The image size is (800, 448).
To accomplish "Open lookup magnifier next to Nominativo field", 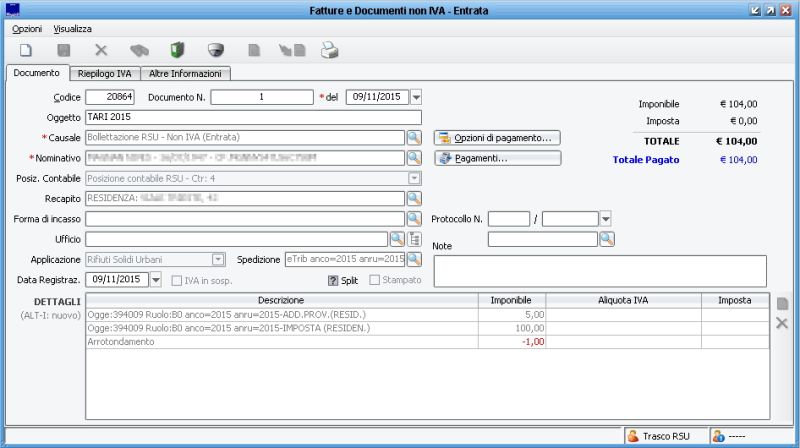I will click(414, 158).
